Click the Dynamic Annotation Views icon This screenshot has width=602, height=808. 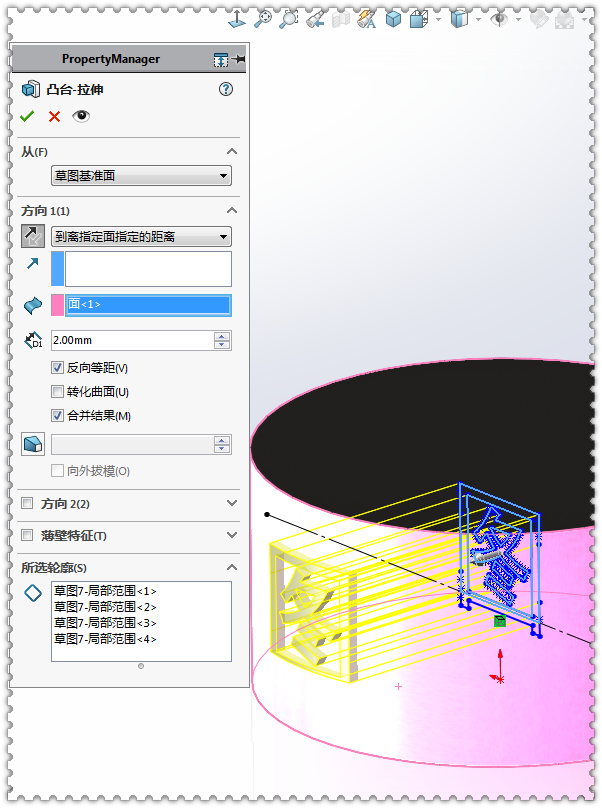coord(367,20)
